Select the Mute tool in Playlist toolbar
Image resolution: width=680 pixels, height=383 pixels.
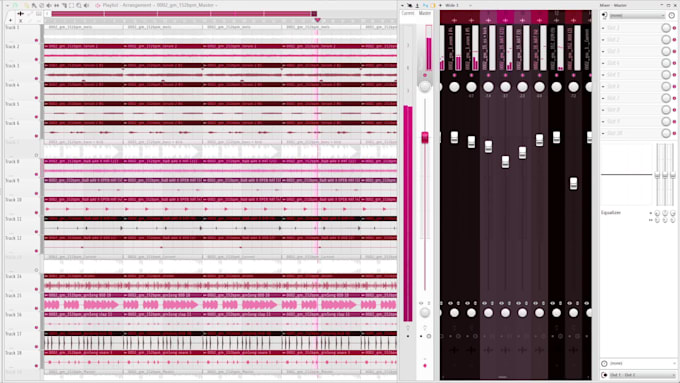pos(49,5)
